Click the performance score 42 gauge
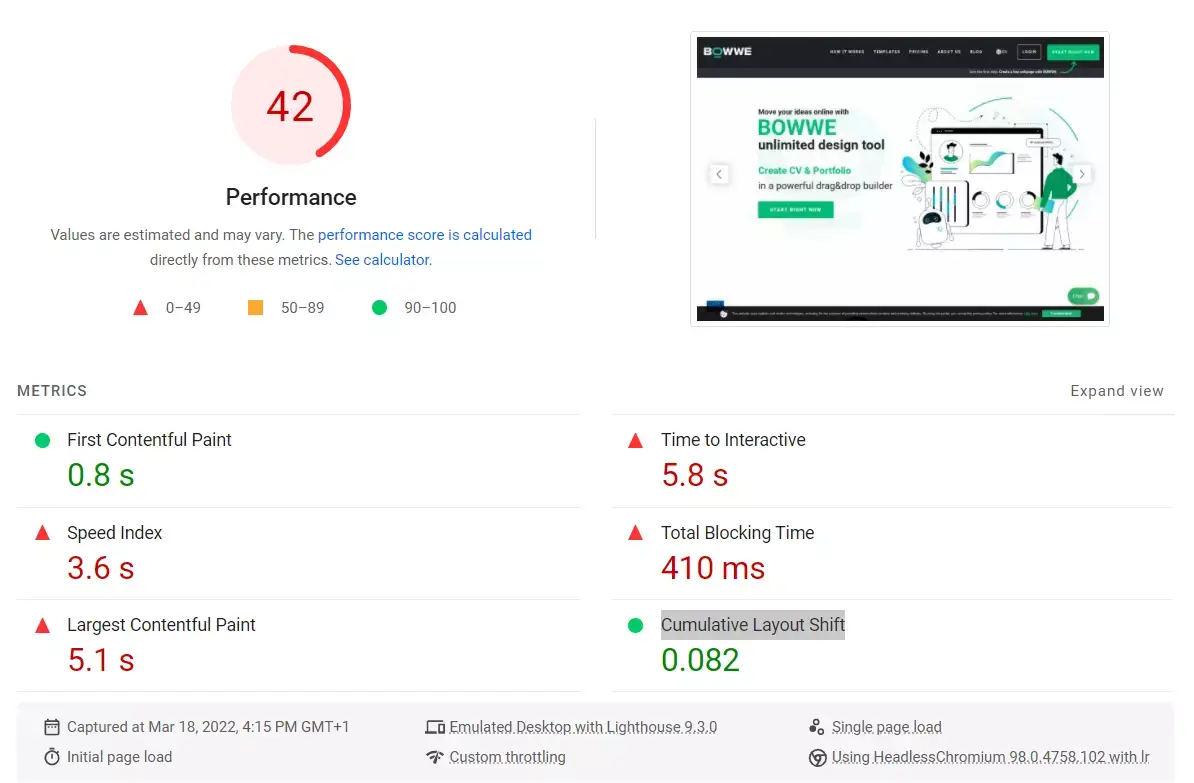Image resolution: width=1194 pixels, height=783 pixels. pyautogui.click(x=291, y=105)
